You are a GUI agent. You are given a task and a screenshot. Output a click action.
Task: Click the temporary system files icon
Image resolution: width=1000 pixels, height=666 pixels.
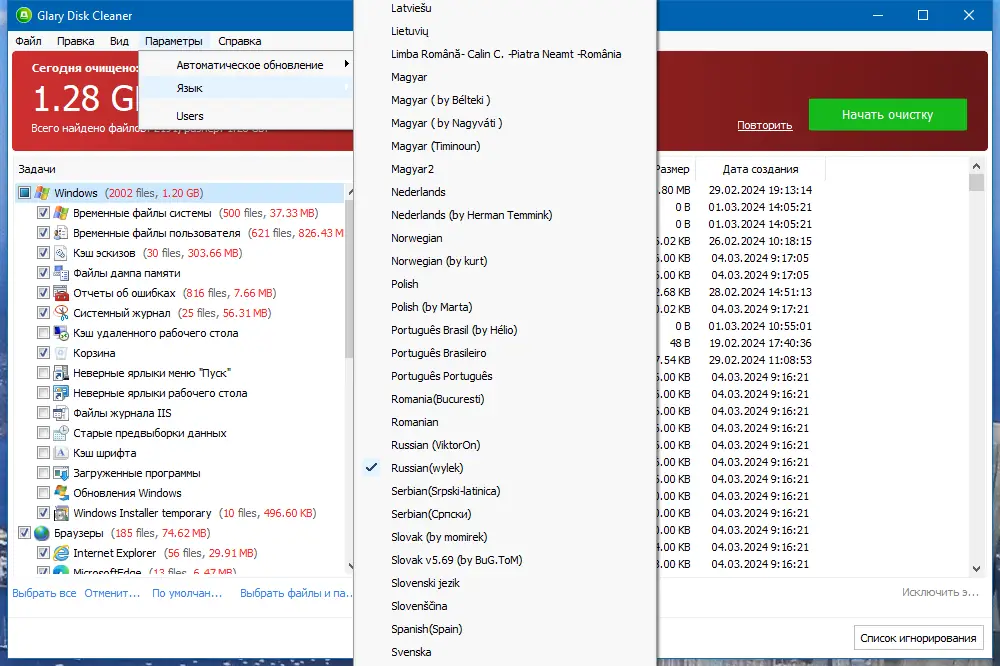61,213
